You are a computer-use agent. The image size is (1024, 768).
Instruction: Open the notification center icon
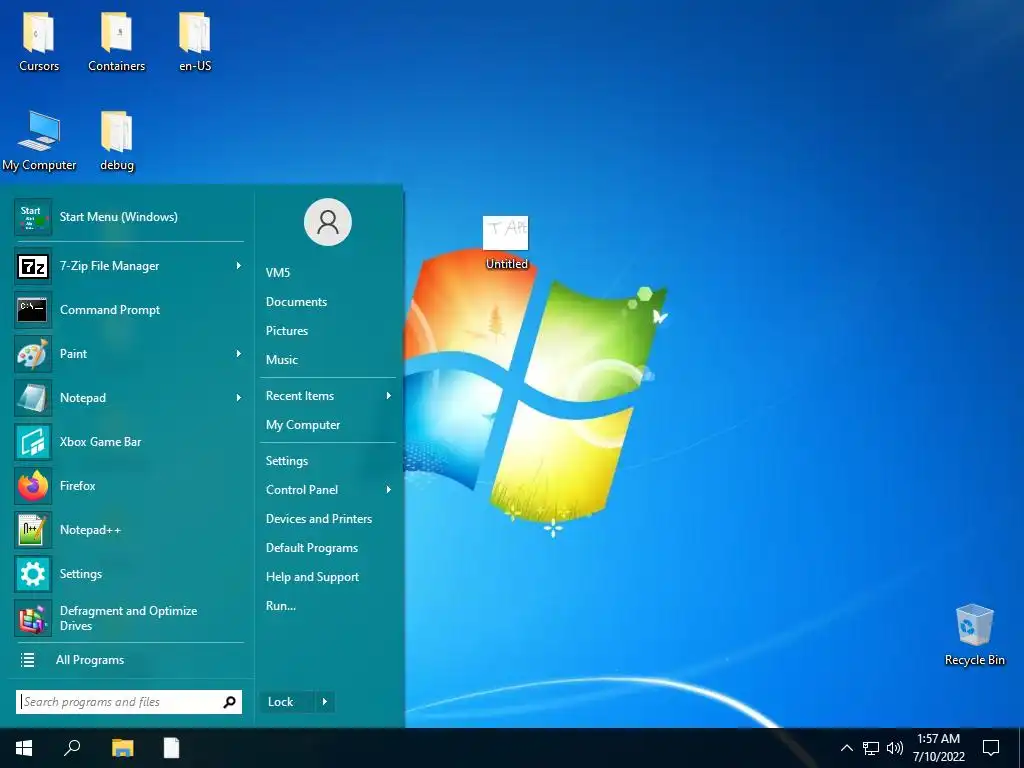coord(991,748)
